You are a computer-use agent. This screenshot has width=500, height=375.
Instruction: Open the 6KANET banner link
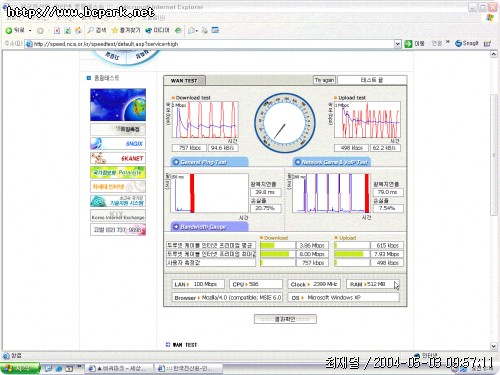(118, 158)
